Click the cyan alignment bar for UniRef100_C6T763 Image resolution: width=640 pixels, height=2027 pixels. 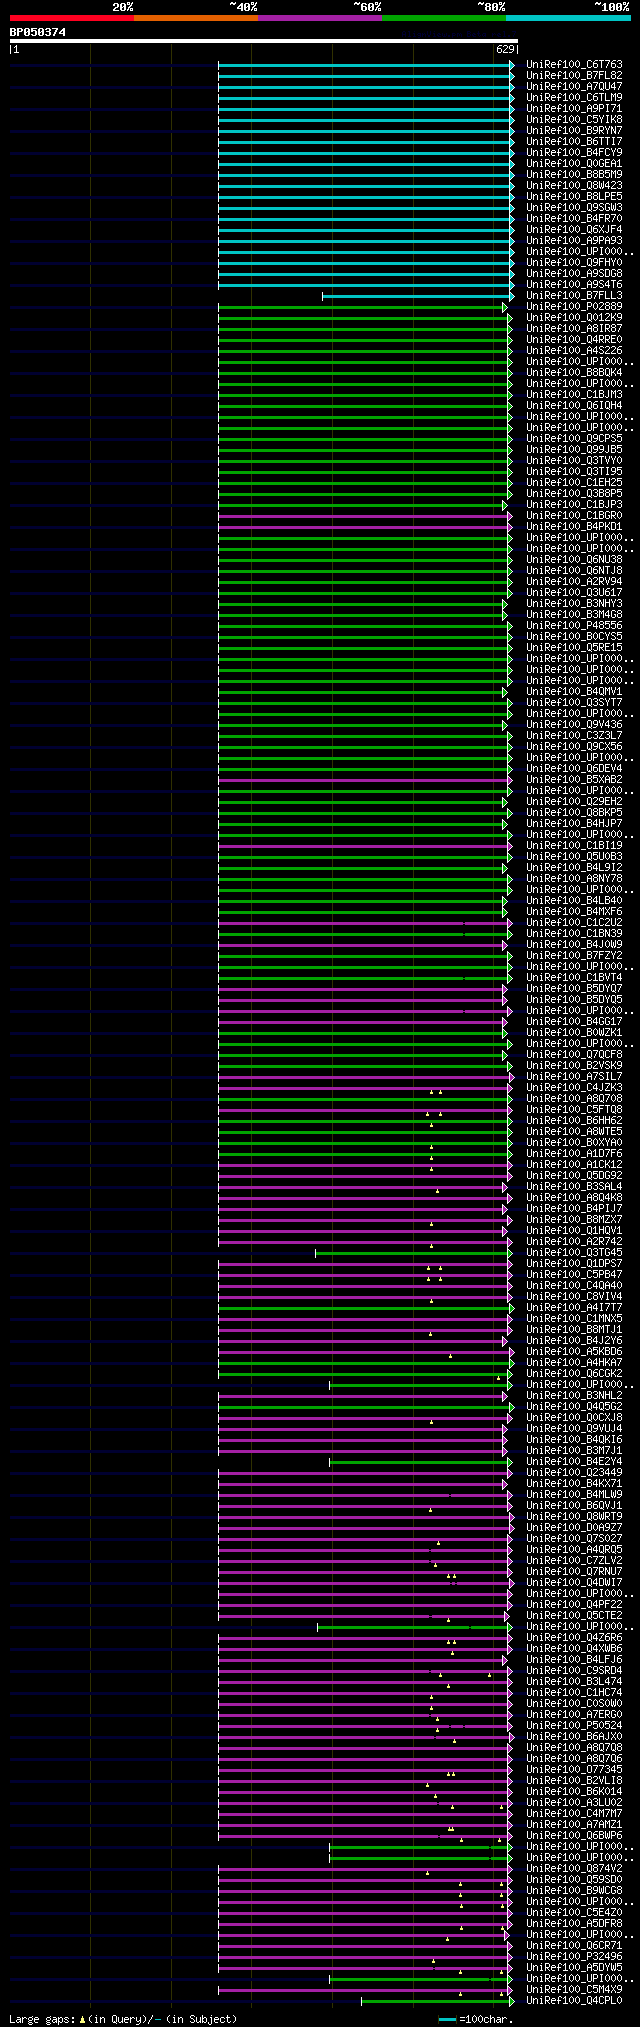coord(366,65)
